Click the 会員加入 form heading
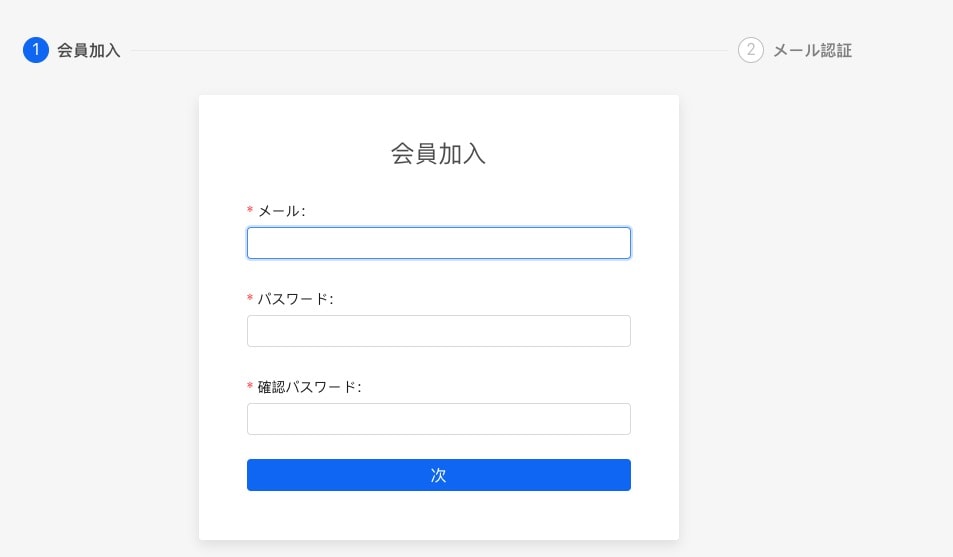 (x=438, y=153)
